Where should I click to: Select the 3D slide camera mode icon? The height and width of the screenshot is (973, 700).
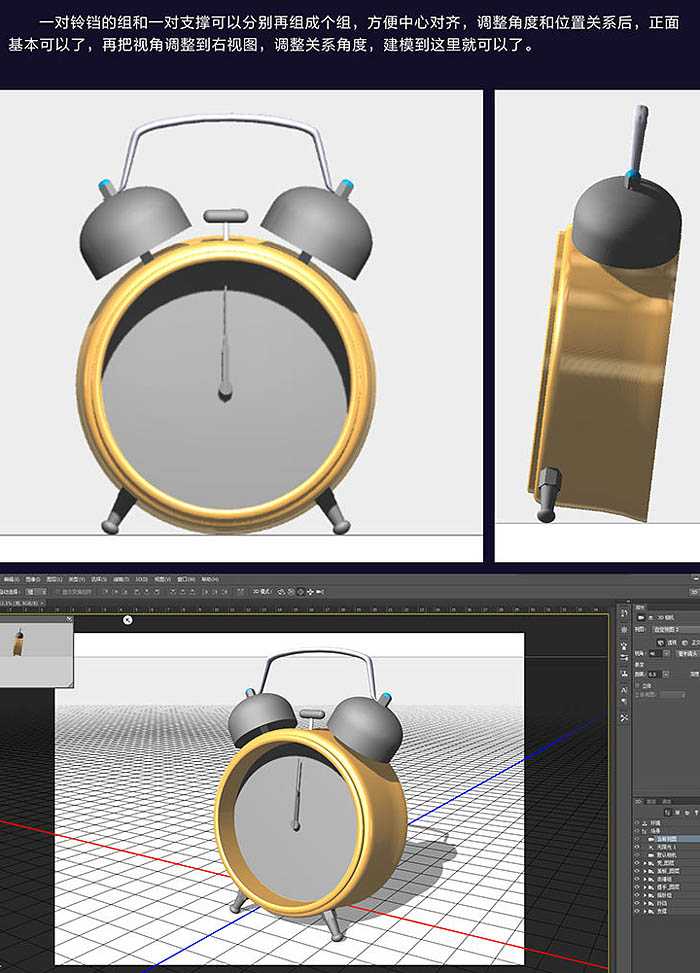point(310,592)
